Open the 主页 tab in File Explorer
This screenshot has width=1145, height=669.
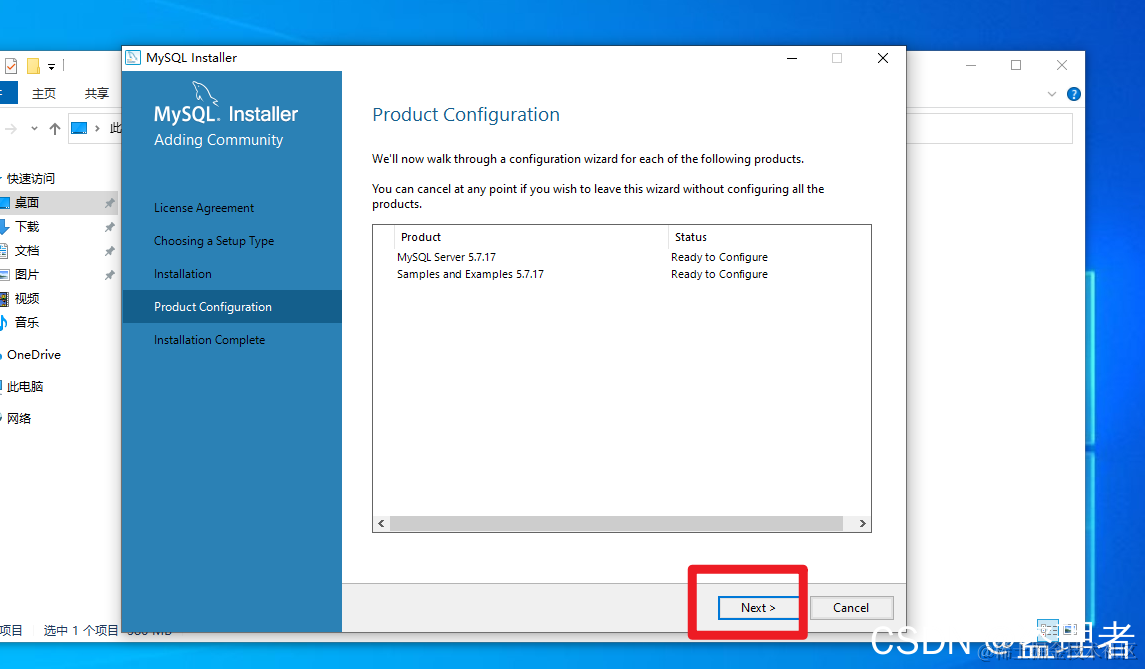tap(44, 93)
